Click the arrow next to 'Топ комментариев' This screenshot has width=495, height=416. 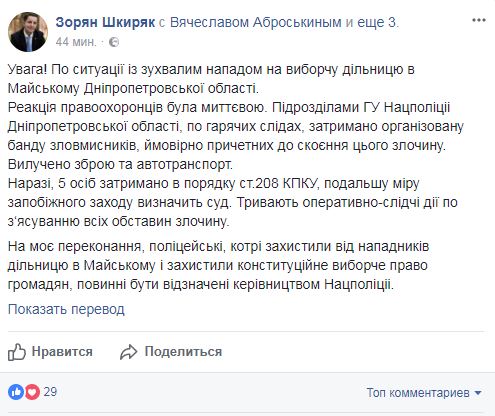tap(478, 393)
